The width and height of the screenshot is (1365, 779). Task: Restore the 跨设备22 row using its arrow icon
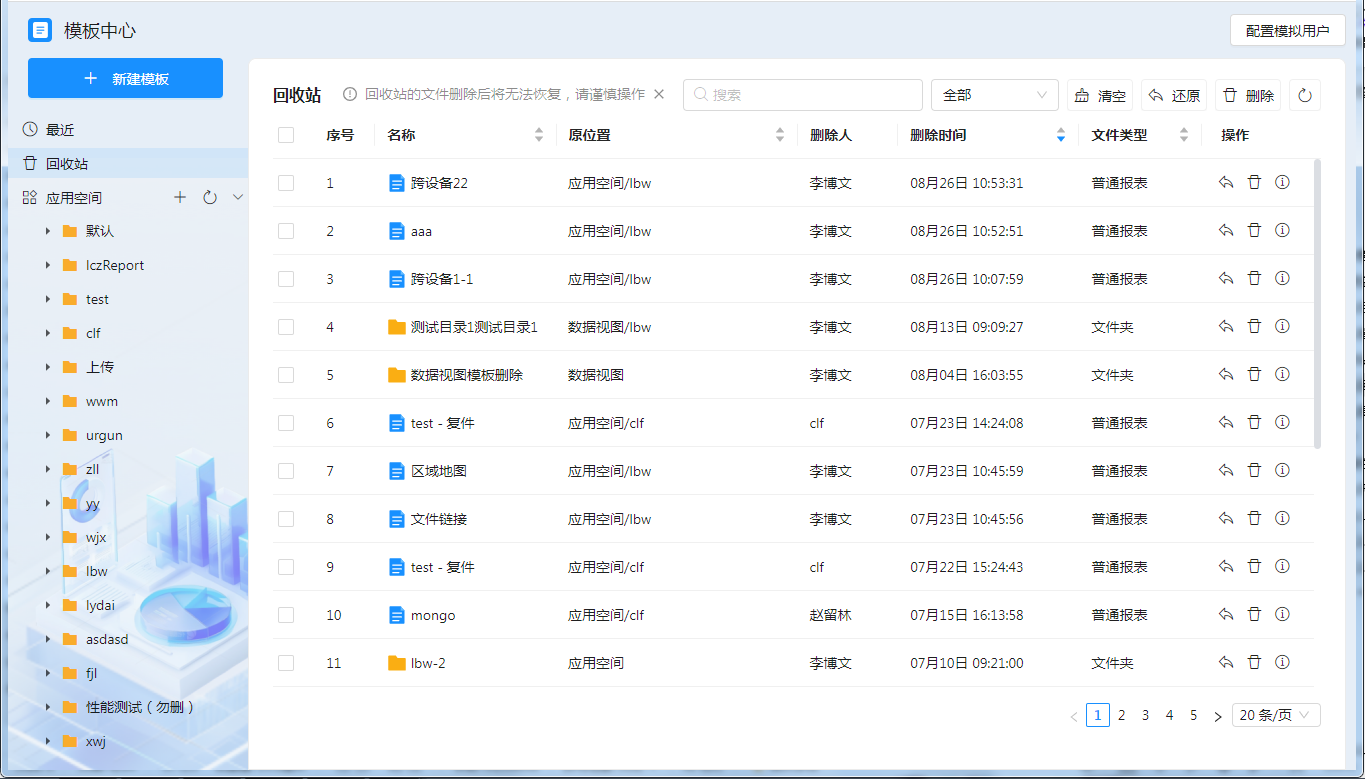(x=1226, y=182)
